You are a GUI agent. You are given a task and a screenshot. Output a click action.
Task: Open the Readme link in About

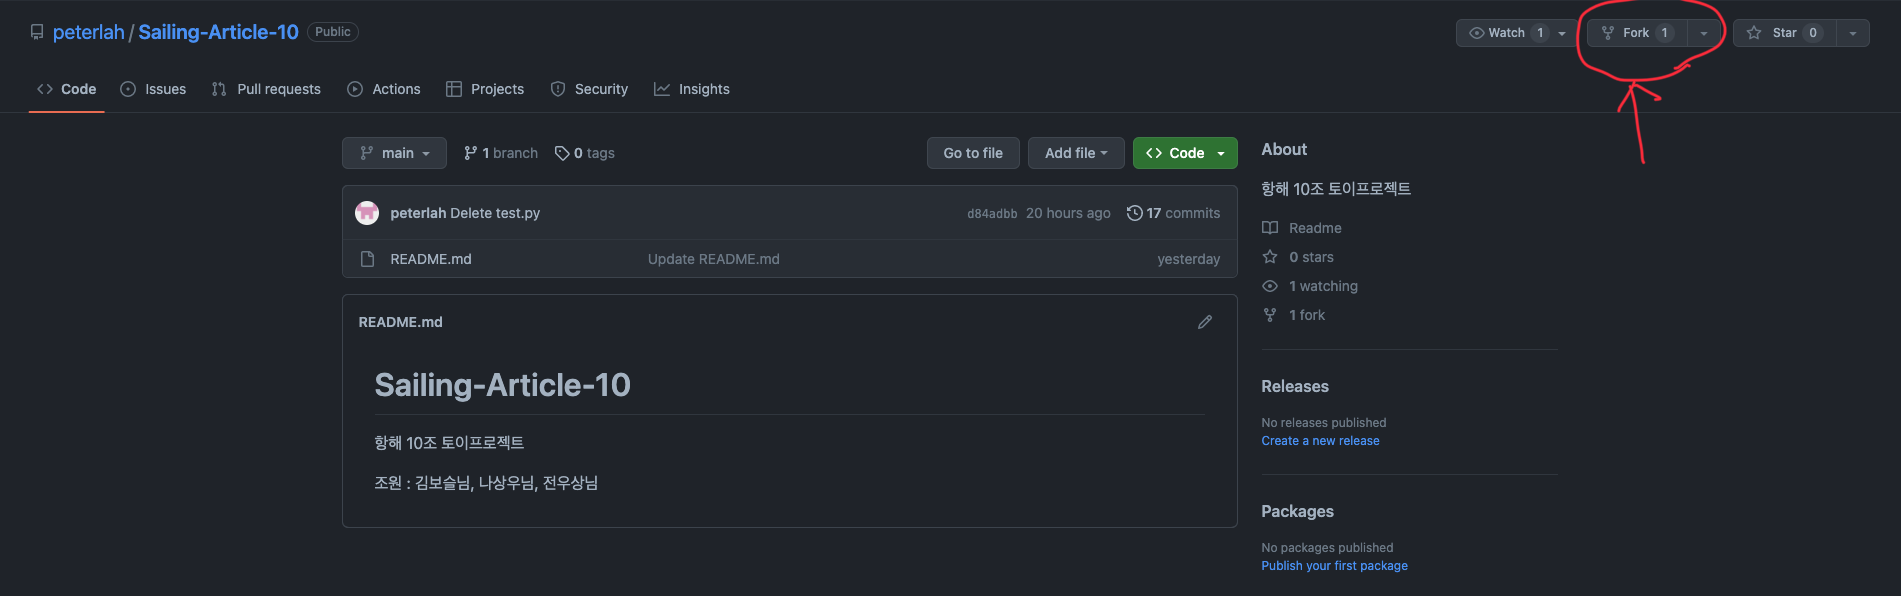[1302, 228]
